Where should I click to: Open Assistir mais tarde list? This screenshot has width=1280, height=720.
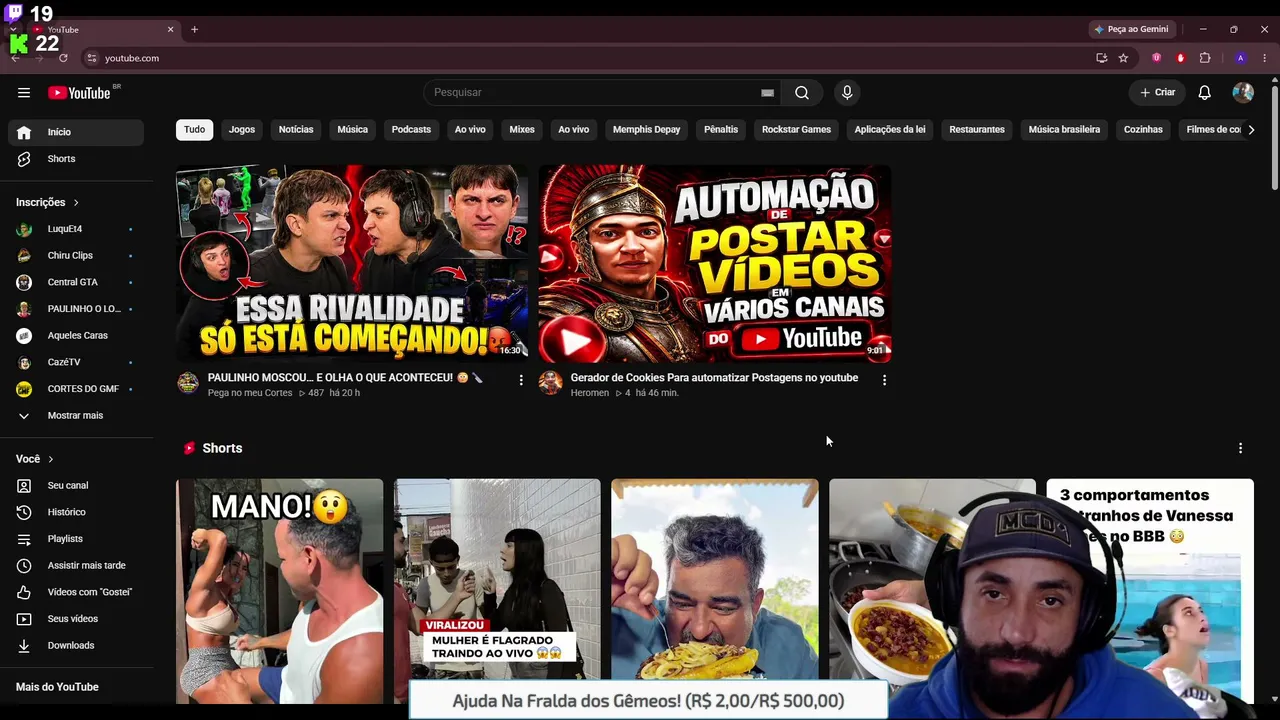76,566
